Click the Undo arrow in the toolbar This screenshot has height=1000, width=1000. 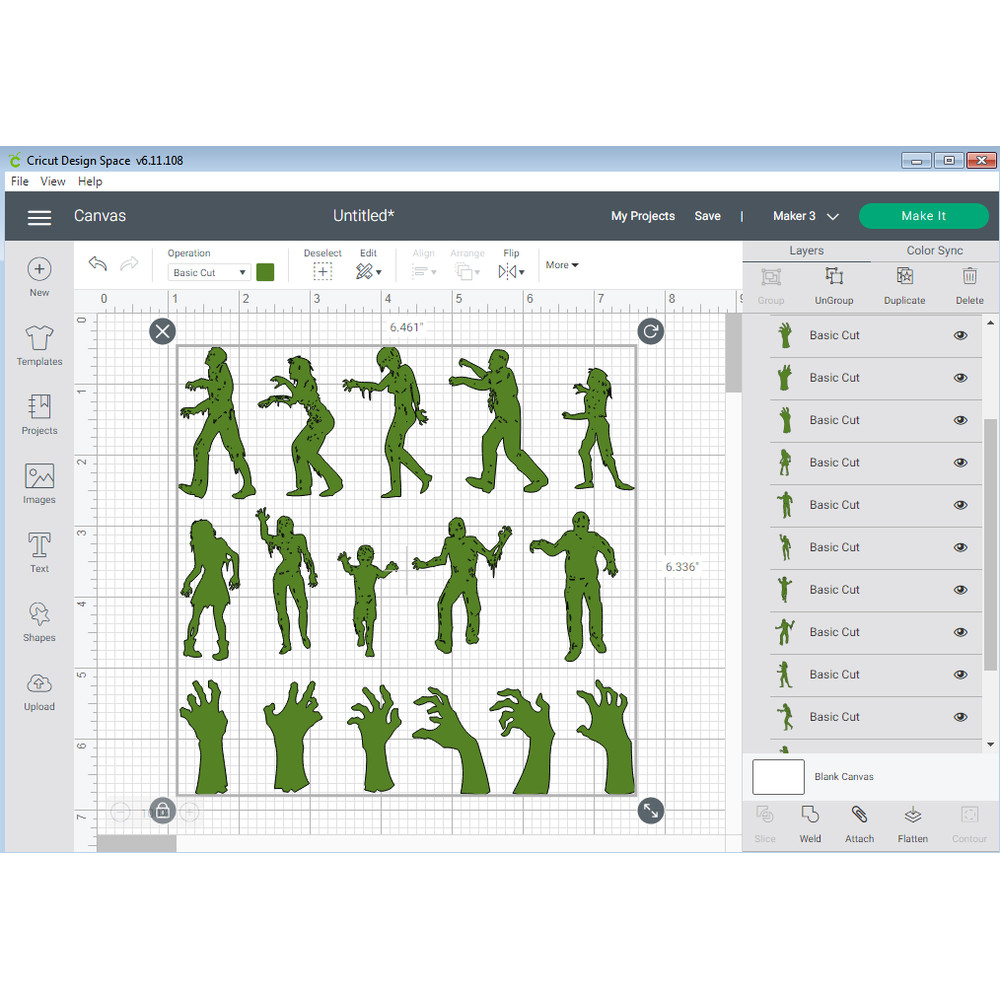click(97, 263)
